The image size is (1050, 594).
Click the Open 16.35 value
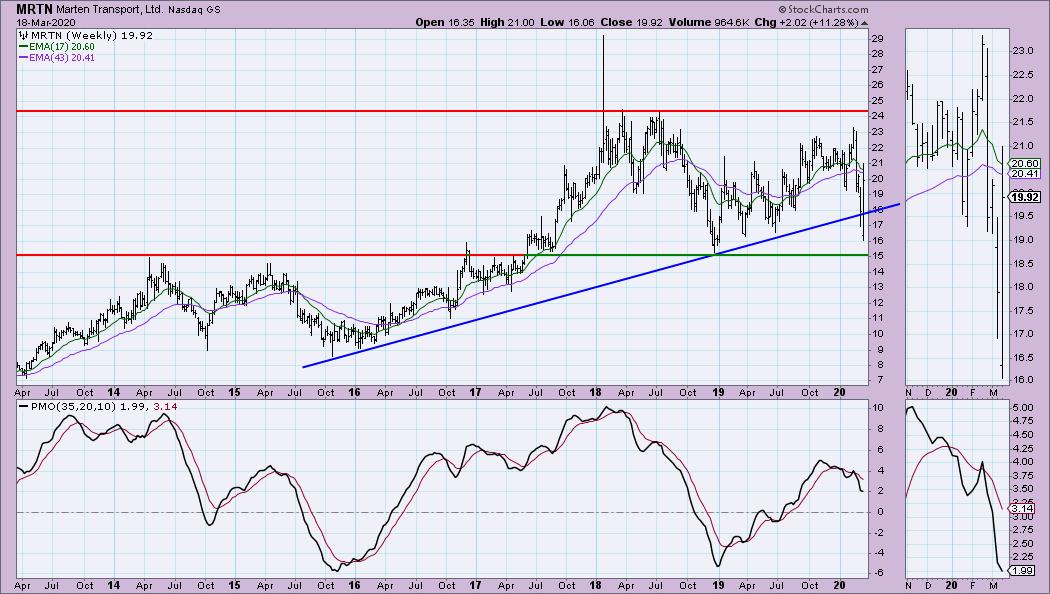[x=445, y=22]
